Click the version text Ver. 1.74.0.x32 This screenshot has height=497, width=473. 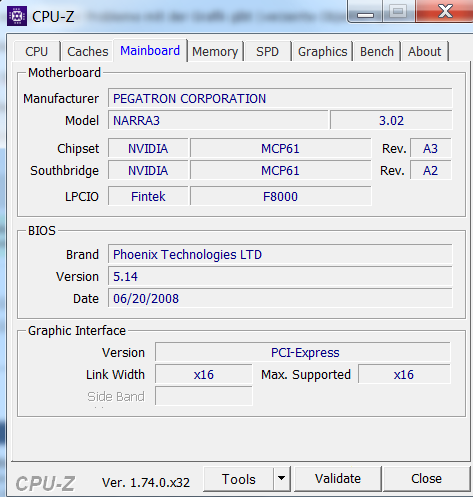click(146, 482)
